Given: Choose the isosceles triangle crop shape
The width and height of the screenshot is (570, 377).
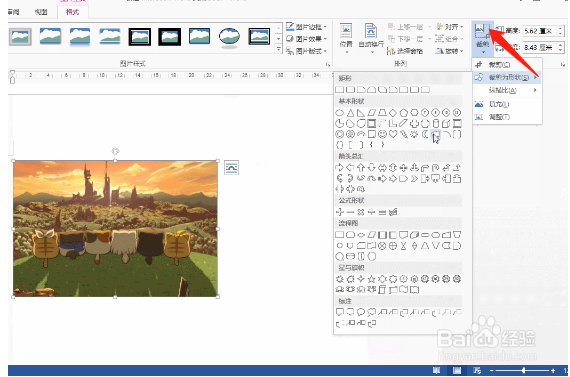Looking at the screenshot, I should [x=350, y=113].
